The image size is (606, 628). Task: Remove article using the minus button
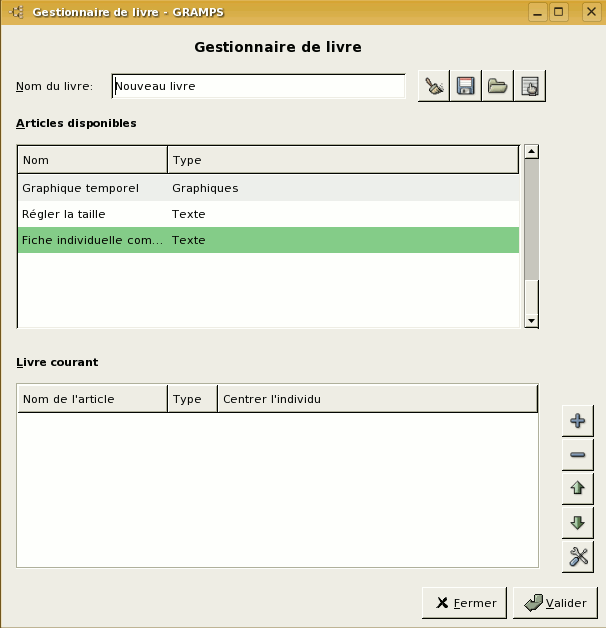point(577,455)
